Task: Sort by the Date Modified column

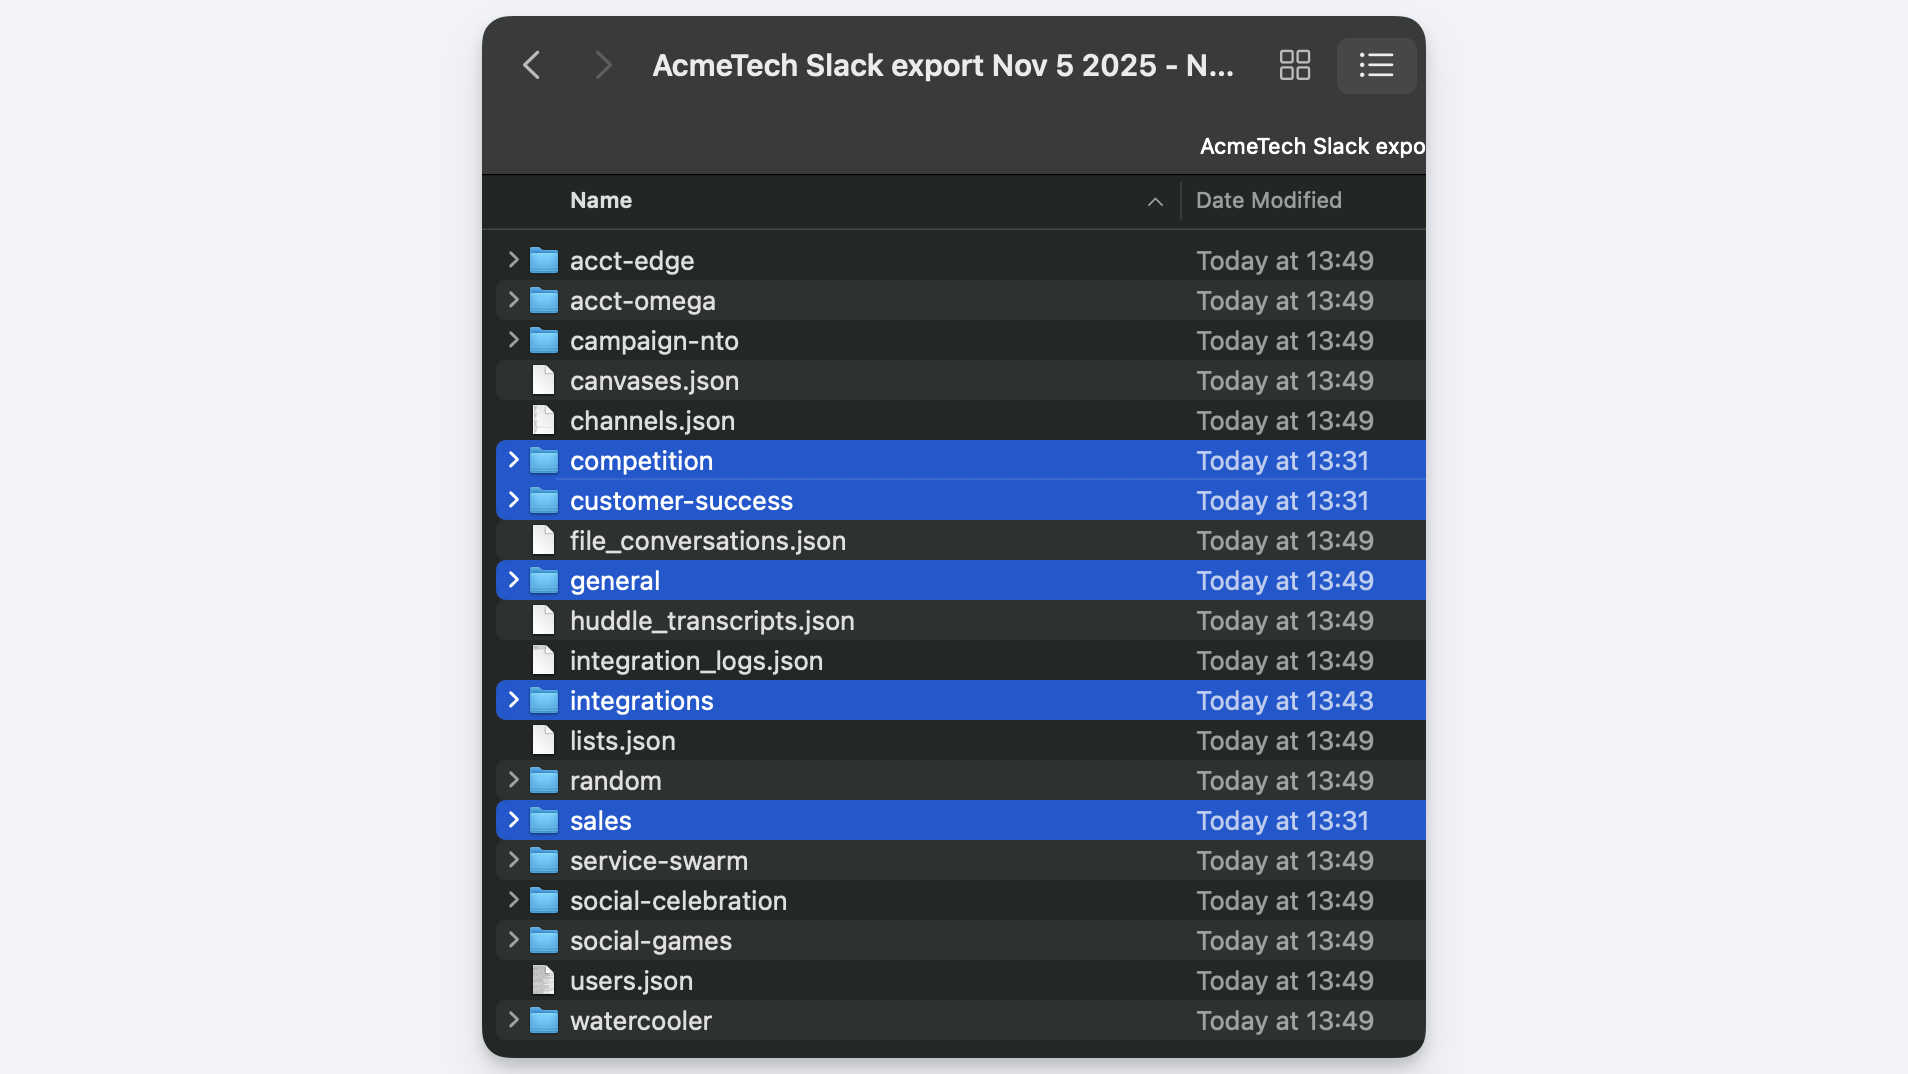Action: pos(1268,201)
